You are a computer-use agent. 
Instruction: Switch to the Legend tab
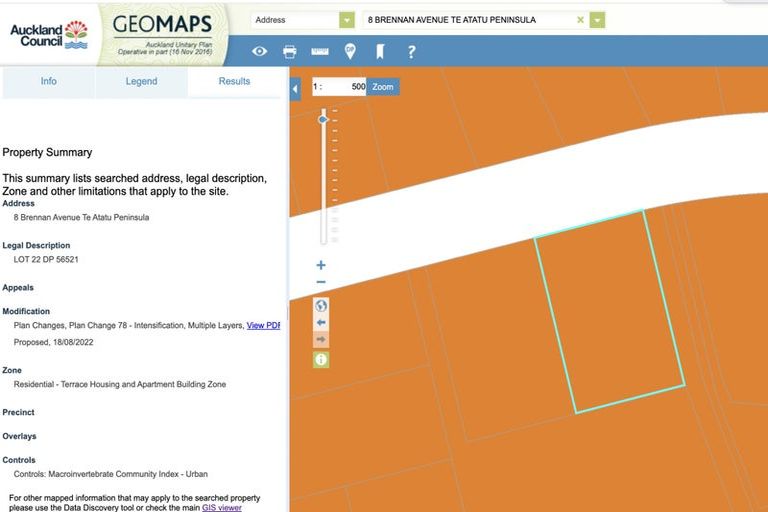[x=141, y=81]
